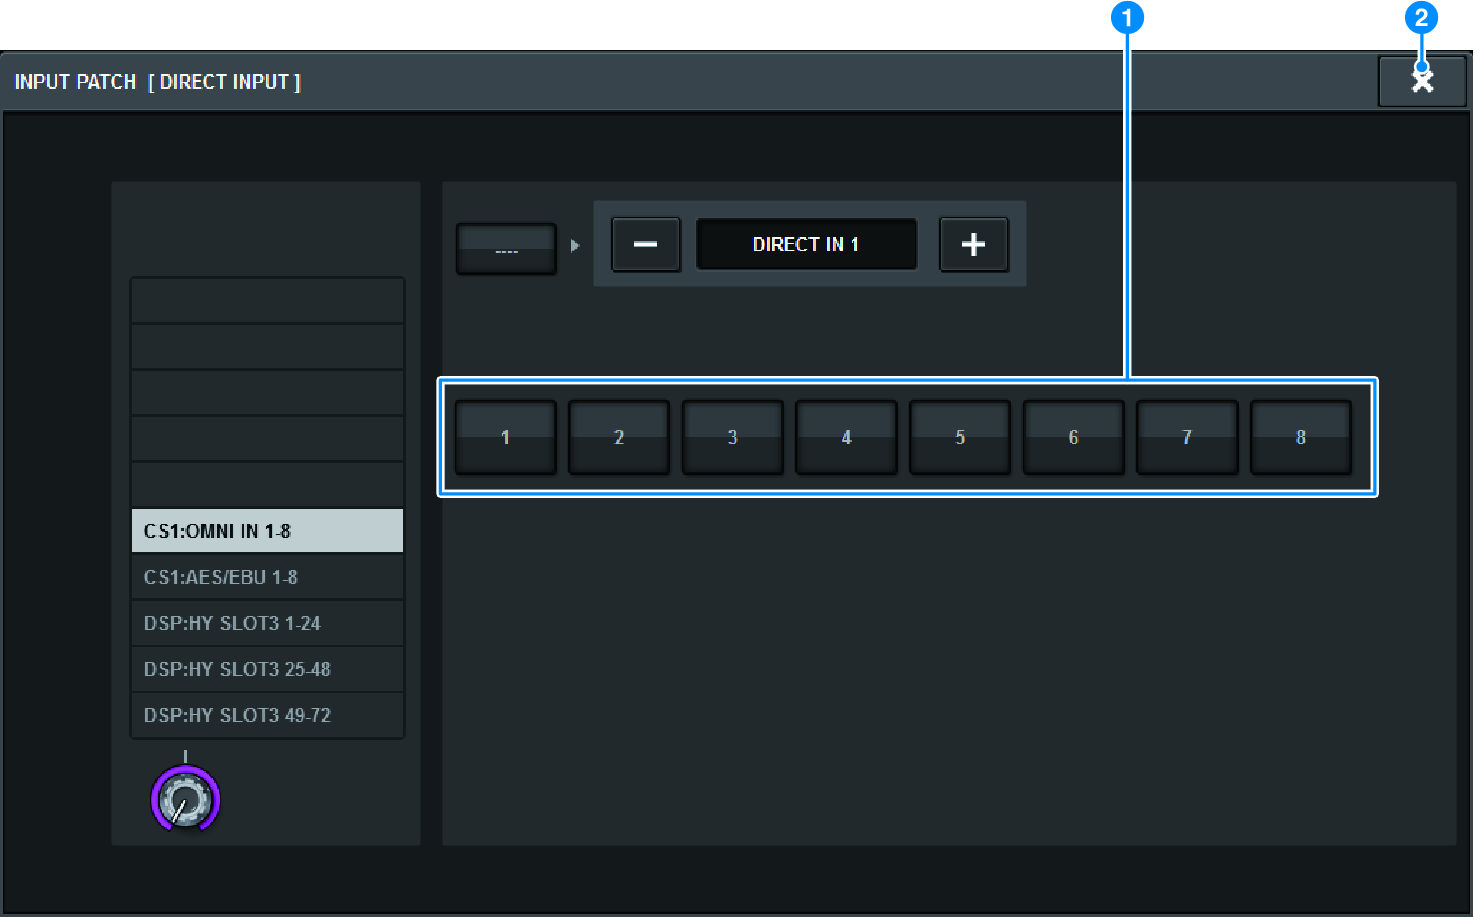Click the ---- patch source button

point(505,248)
